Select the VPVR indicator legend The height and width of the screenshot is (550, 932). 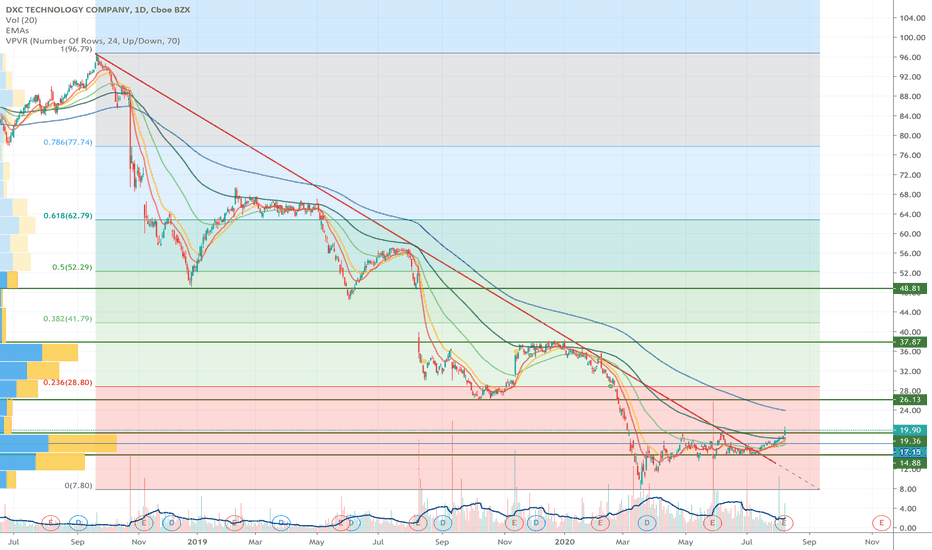click(93, 41)
